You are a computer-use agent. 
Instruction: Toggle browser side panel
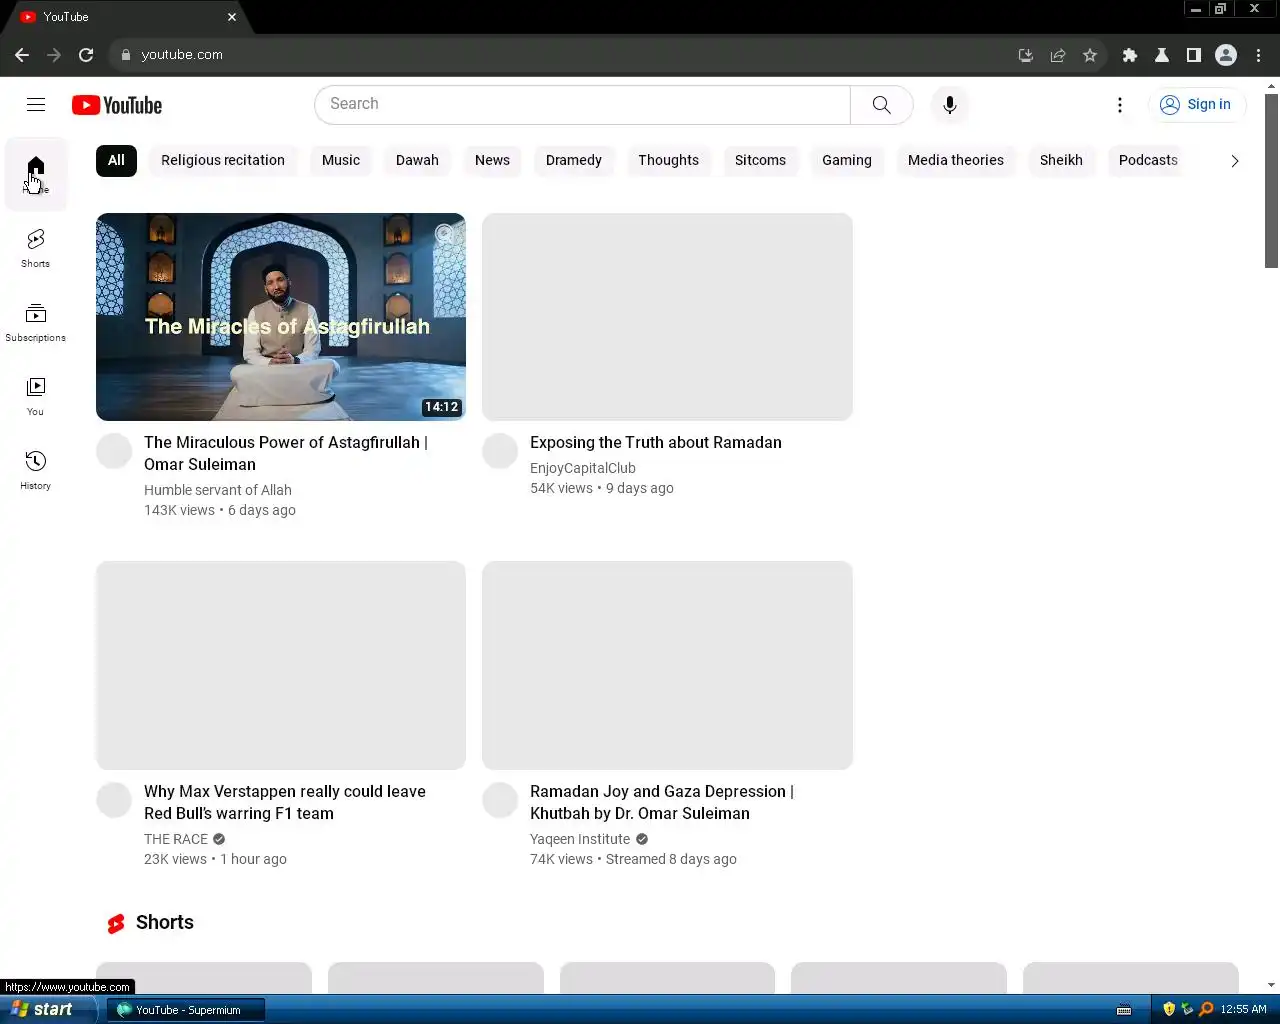pos(1194,55)
